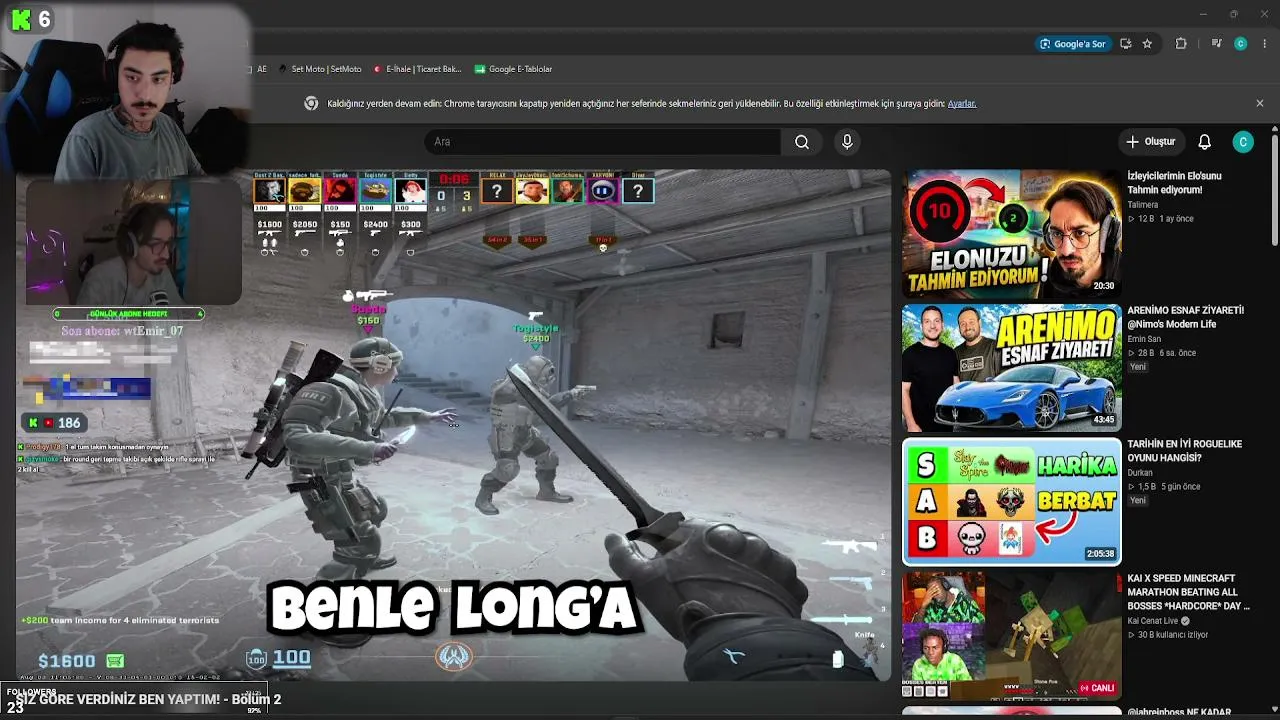Open the roguelike tier list video thumbnail
This screenshot has width=1280, height=720.
(x=1012, y=502)
